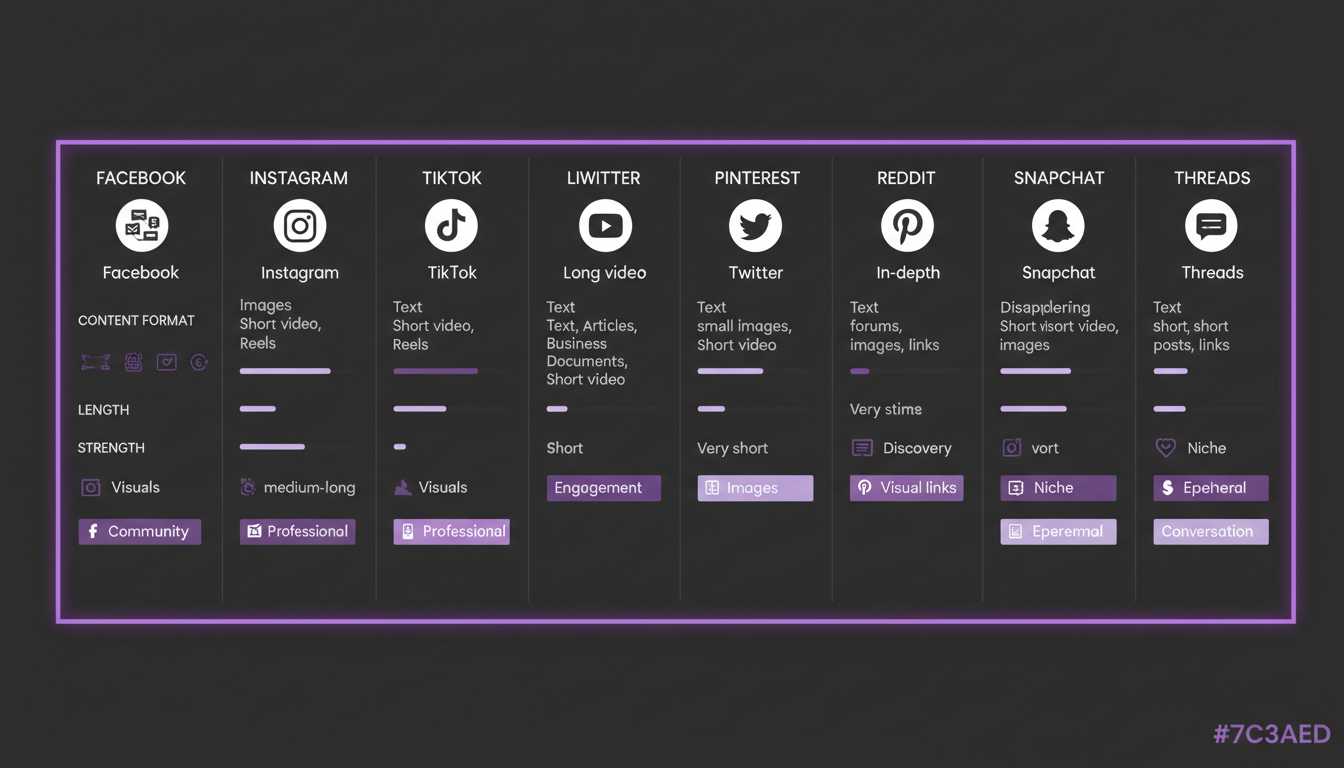Select the Eperemal tag
The height and width of the screenshot is (768, 1344).
point(1058,531)
